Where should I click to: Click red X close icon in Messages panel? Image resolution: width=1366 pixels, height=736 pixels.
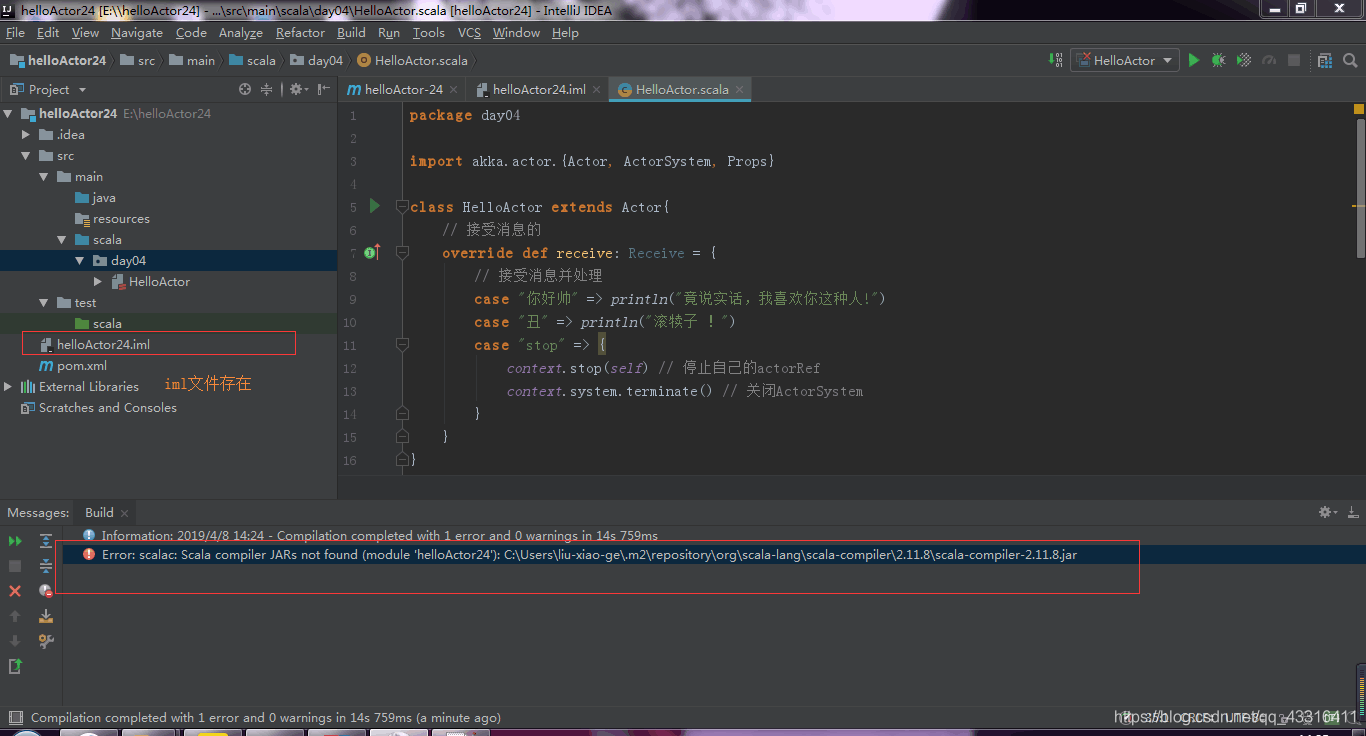click(15, 591)
